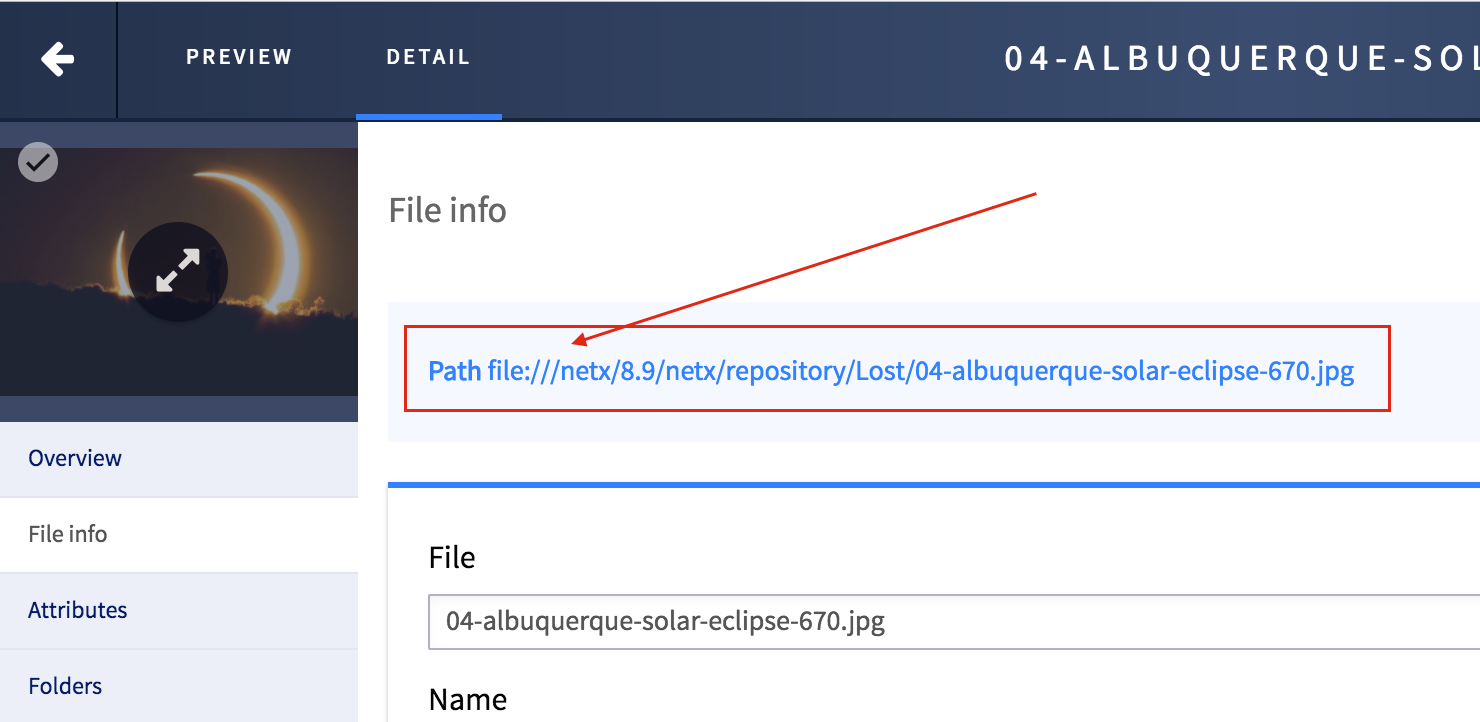Click the "File info" page heading
Viewport: 1480px width, 722px height.
447,211
